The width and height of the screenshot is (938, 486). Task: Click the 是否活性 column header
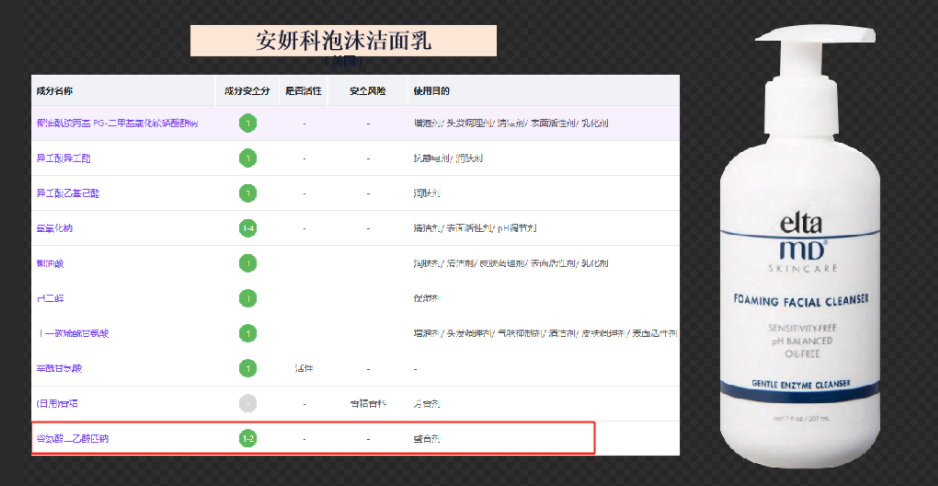coord(303,90)
